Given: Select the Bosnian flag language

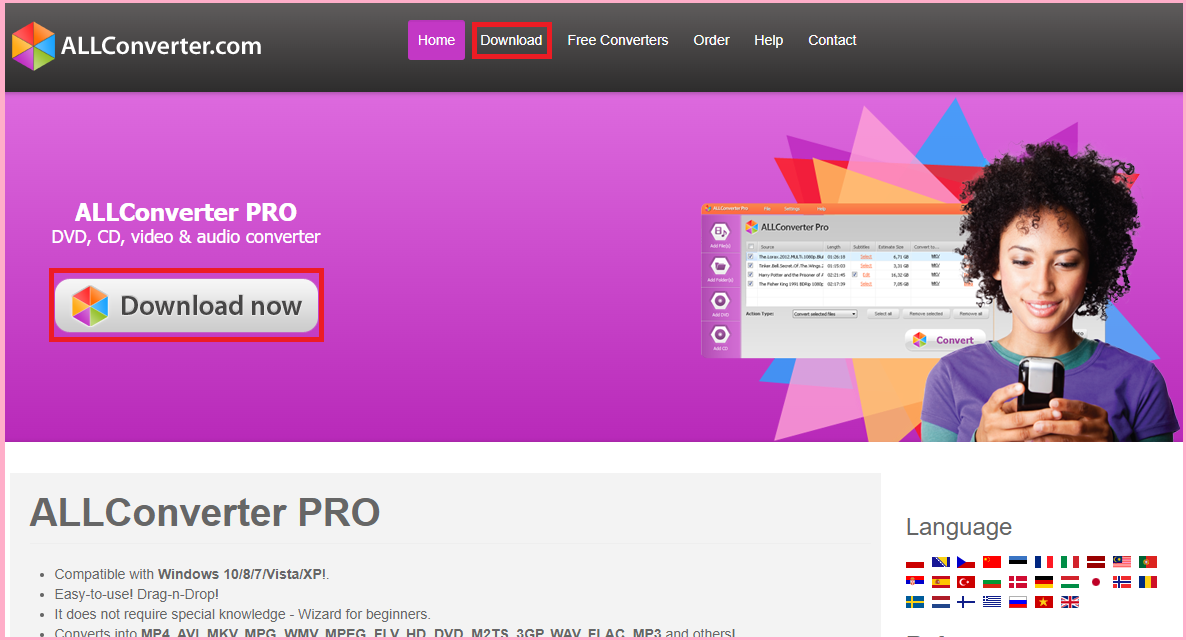Looking at the screenshot, I should pyautogui.click(x=941, y=562).
